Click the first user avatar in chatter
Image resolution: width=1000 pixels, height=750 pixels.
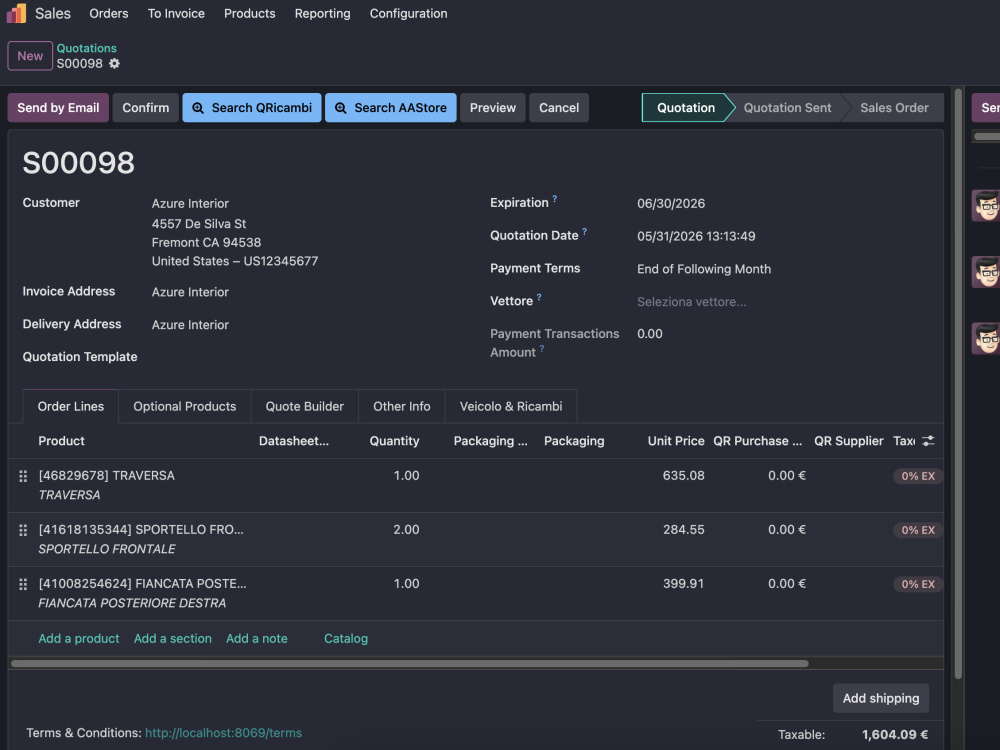(985, 205)
